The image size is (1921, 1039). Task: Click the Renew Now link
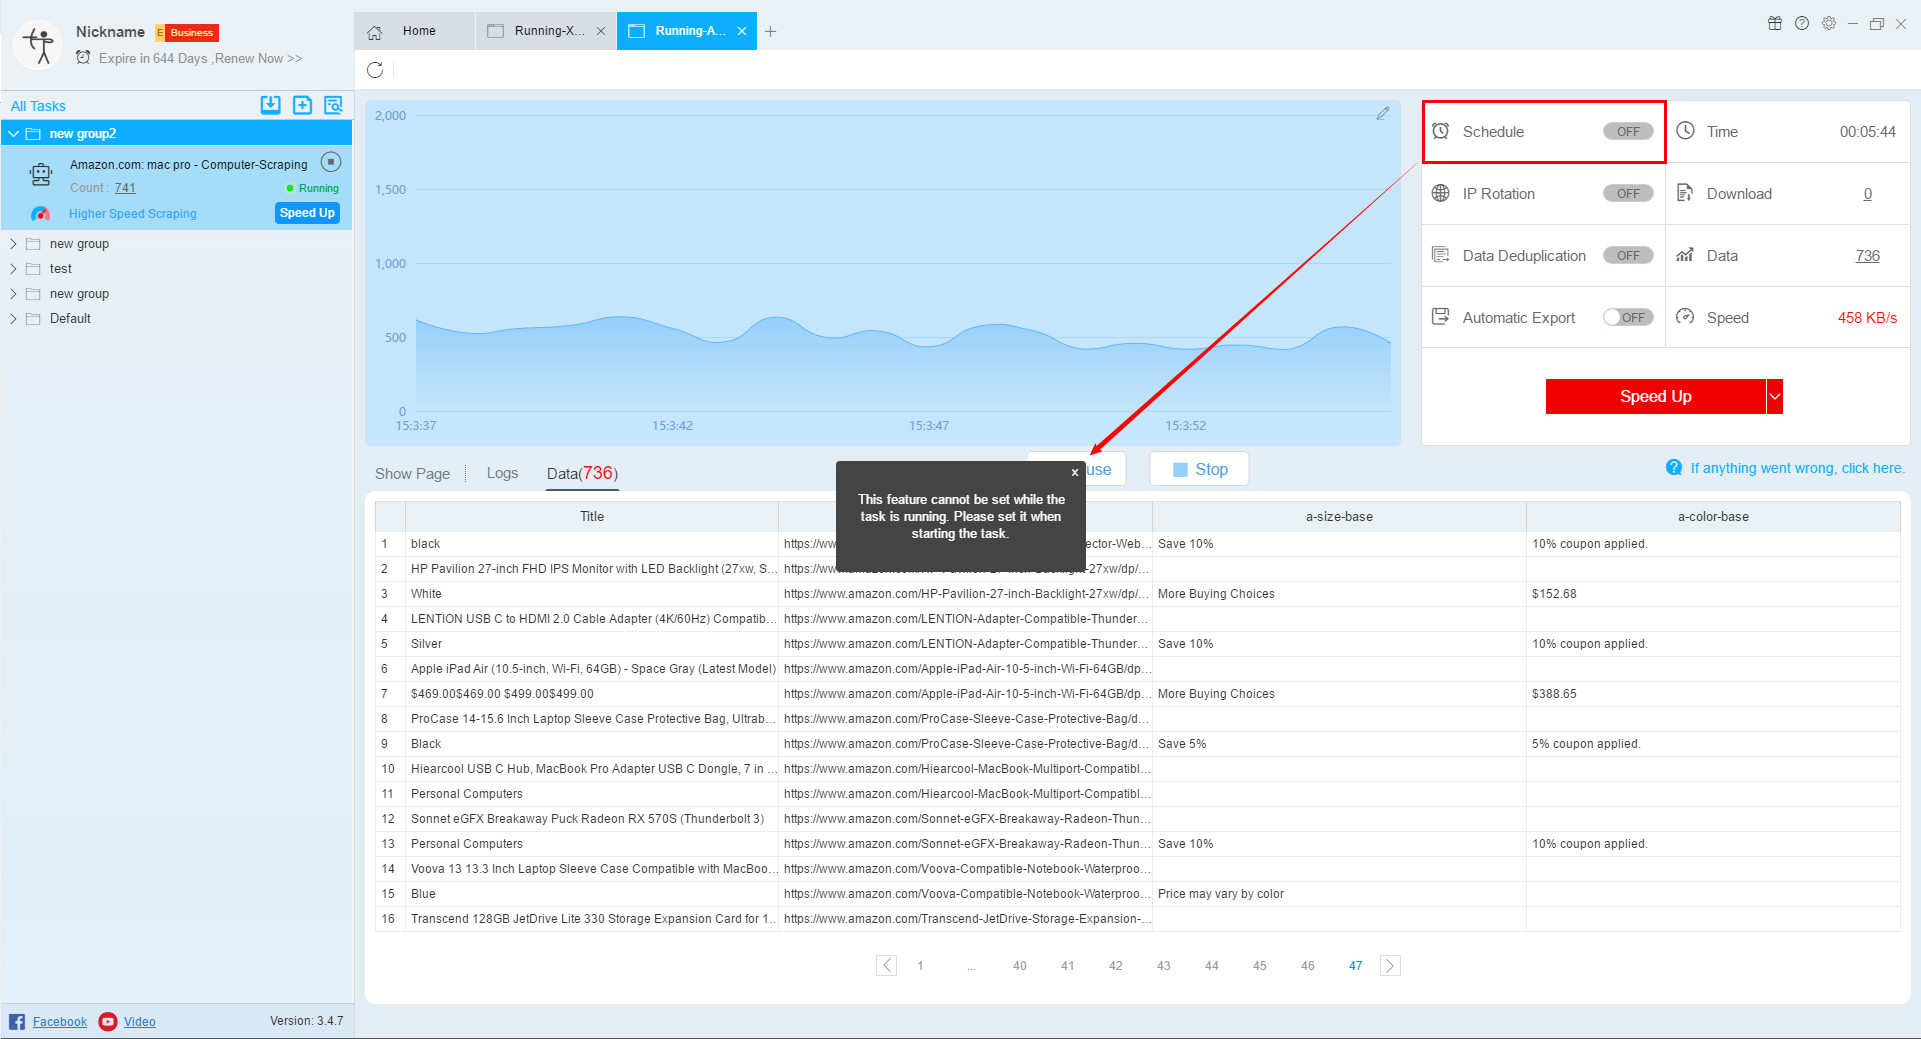pyautogui.click(x=258, y=58)
